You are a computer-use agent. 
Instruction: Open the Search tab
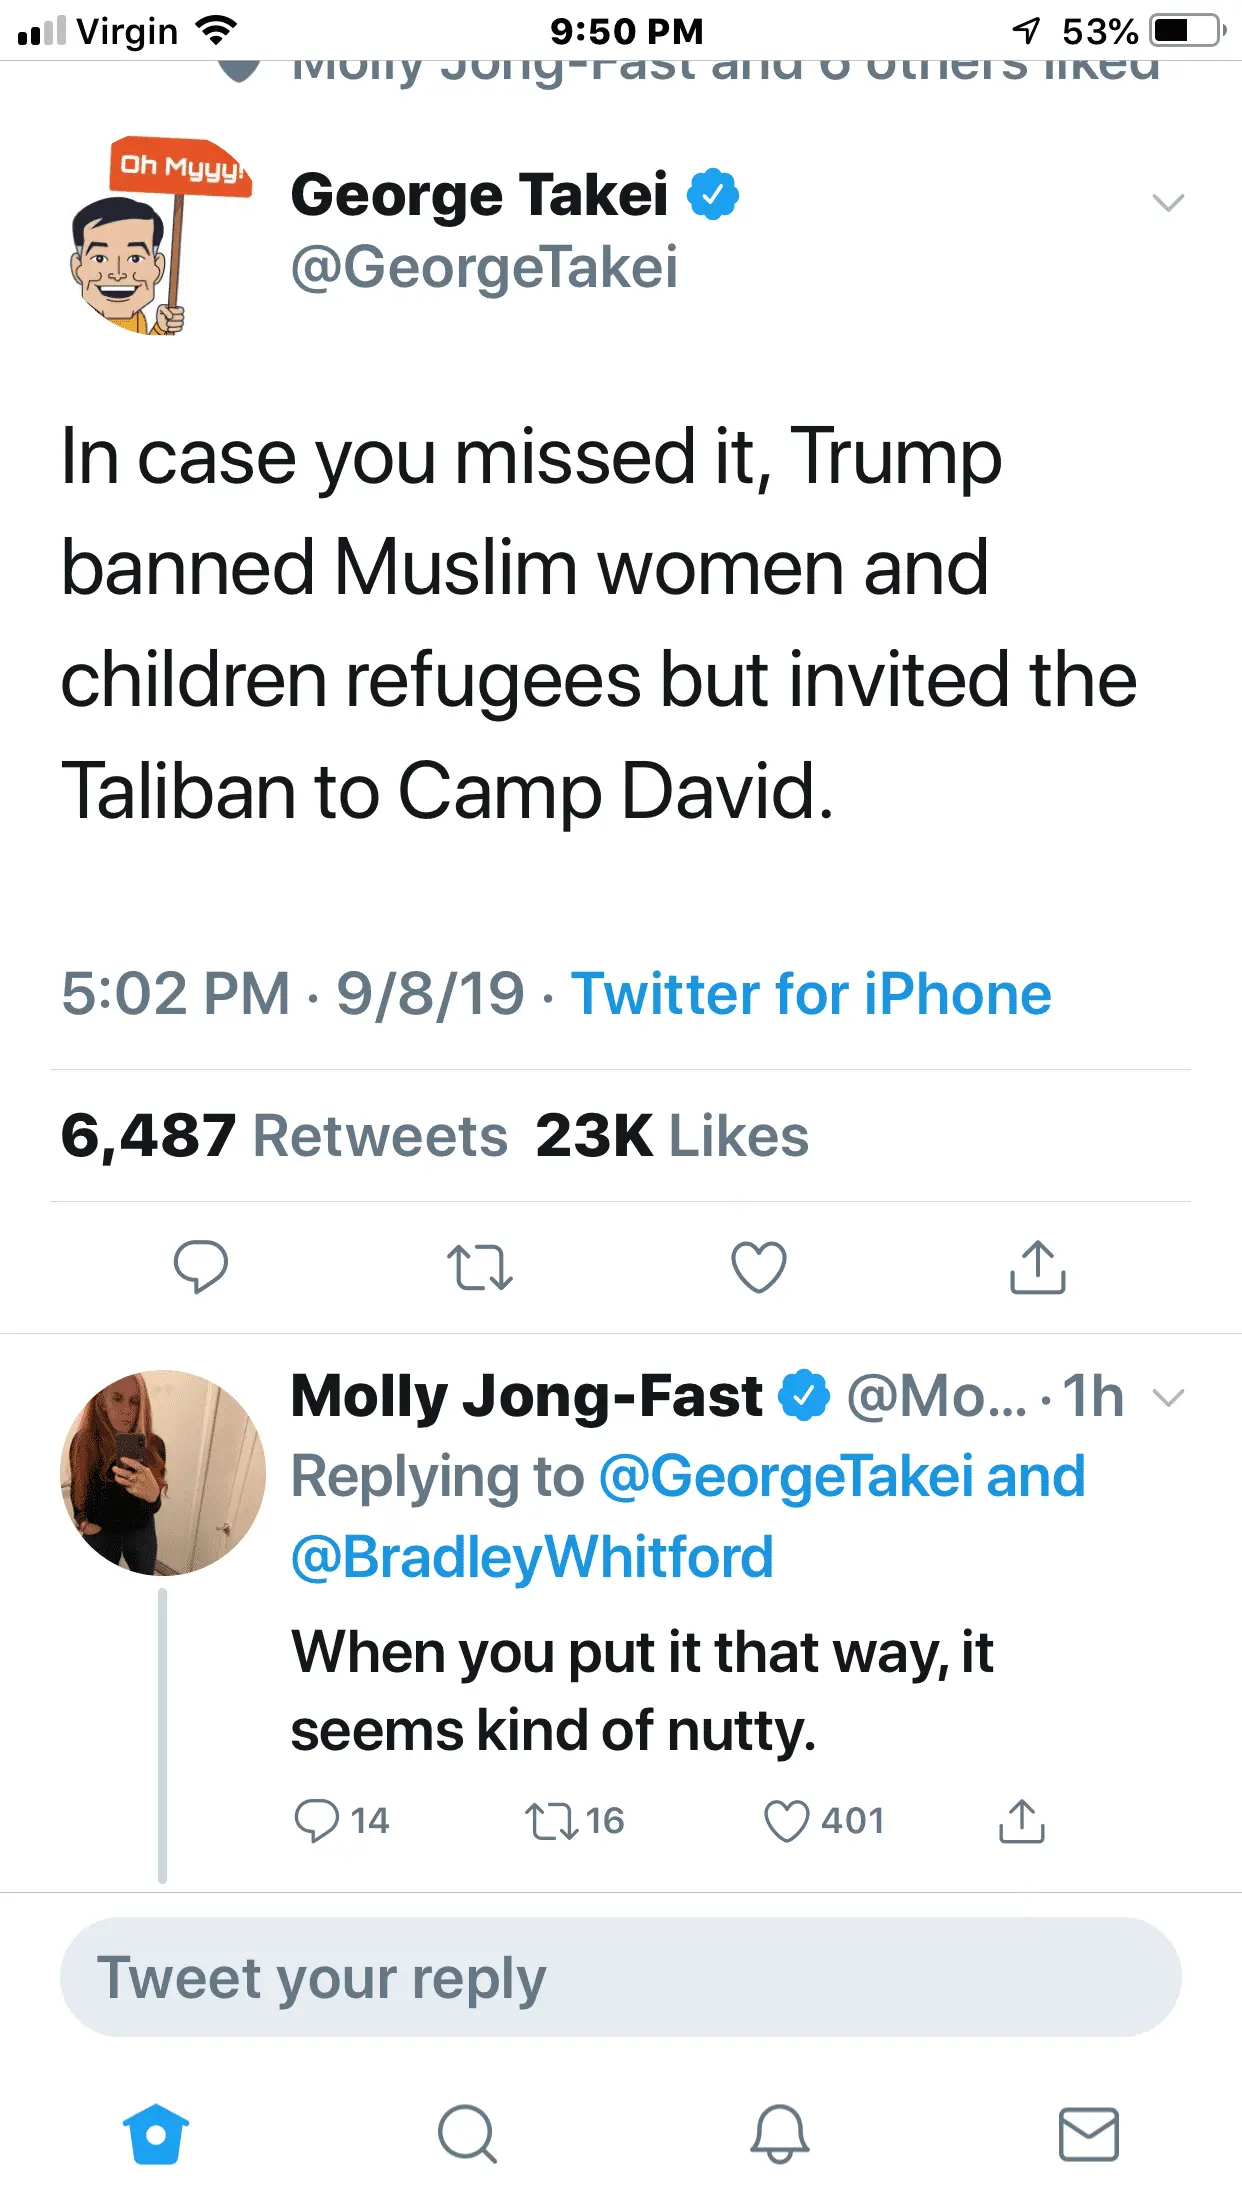click(467, 2134)
